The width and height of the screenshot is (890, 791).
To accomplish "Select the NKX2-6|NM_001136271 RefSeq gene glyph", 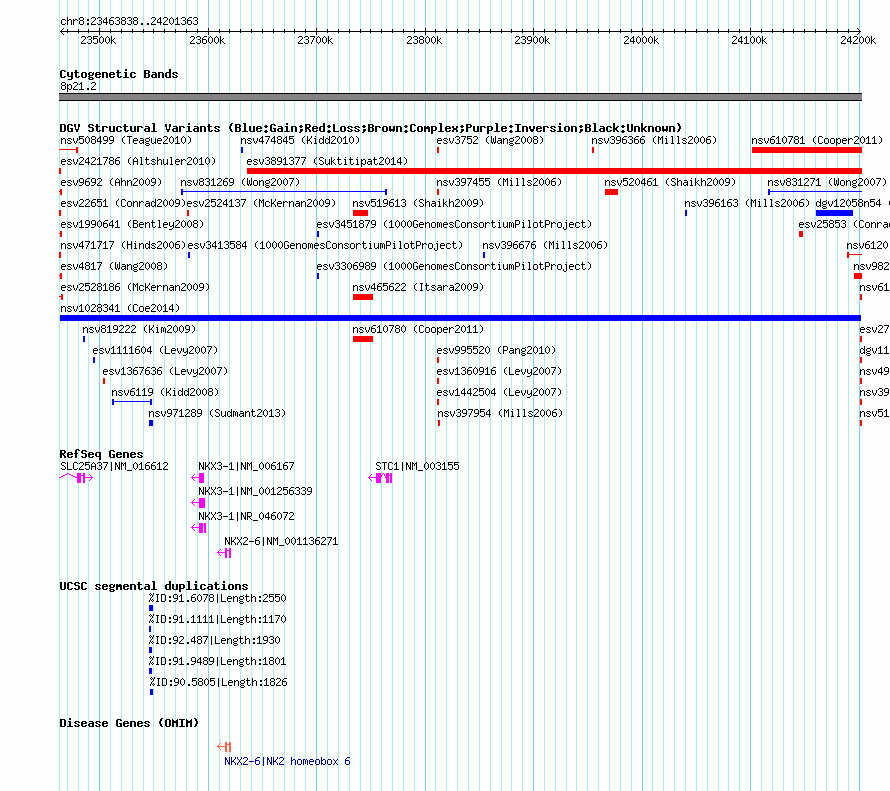I will click(224, 553).
